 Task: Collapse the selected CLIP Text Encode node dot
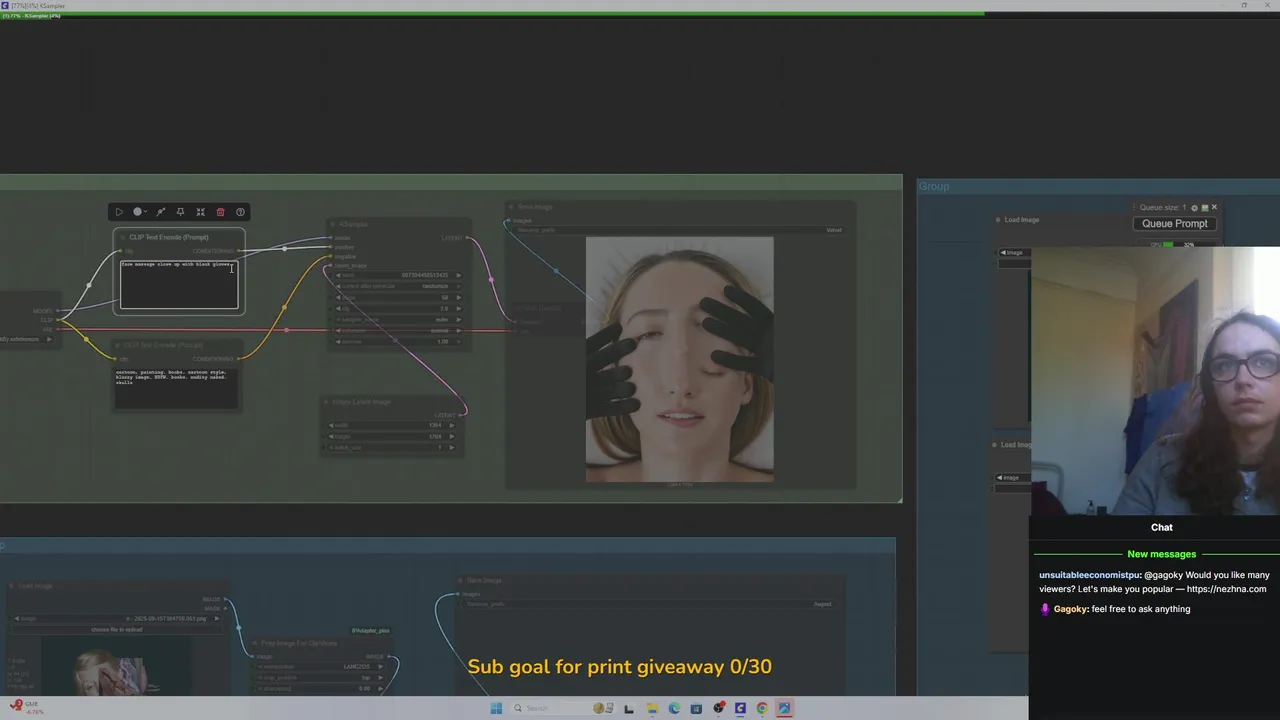(x=123, y=237)
